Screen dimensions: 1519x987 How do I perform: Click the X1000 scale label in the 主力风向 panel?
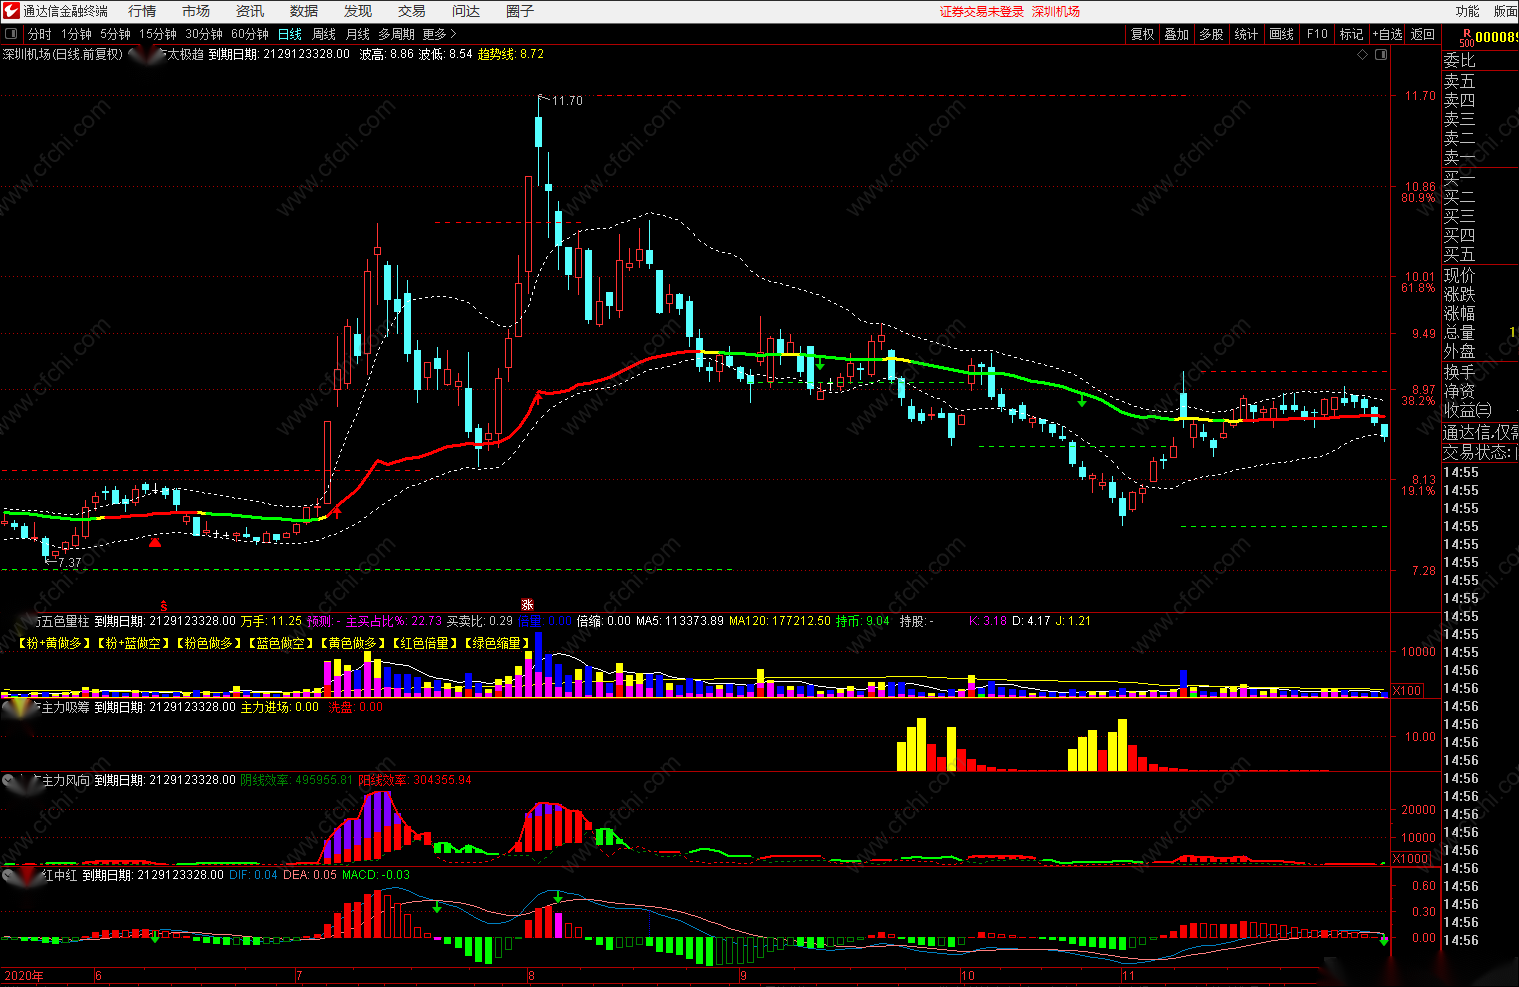coord(1411,859)
